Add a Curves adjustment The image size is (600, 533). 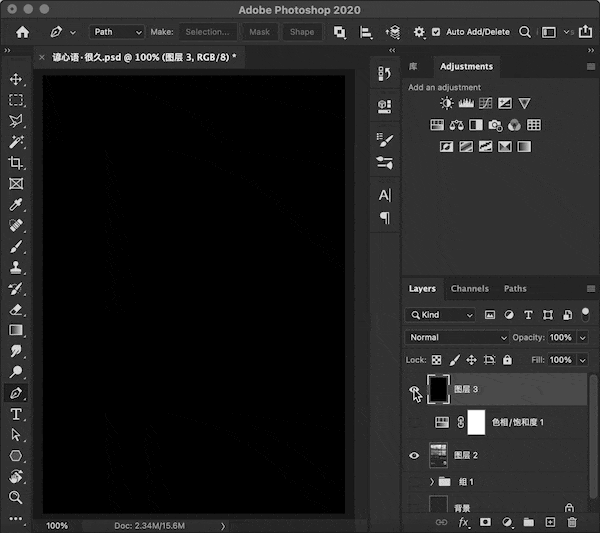point(485,103)
